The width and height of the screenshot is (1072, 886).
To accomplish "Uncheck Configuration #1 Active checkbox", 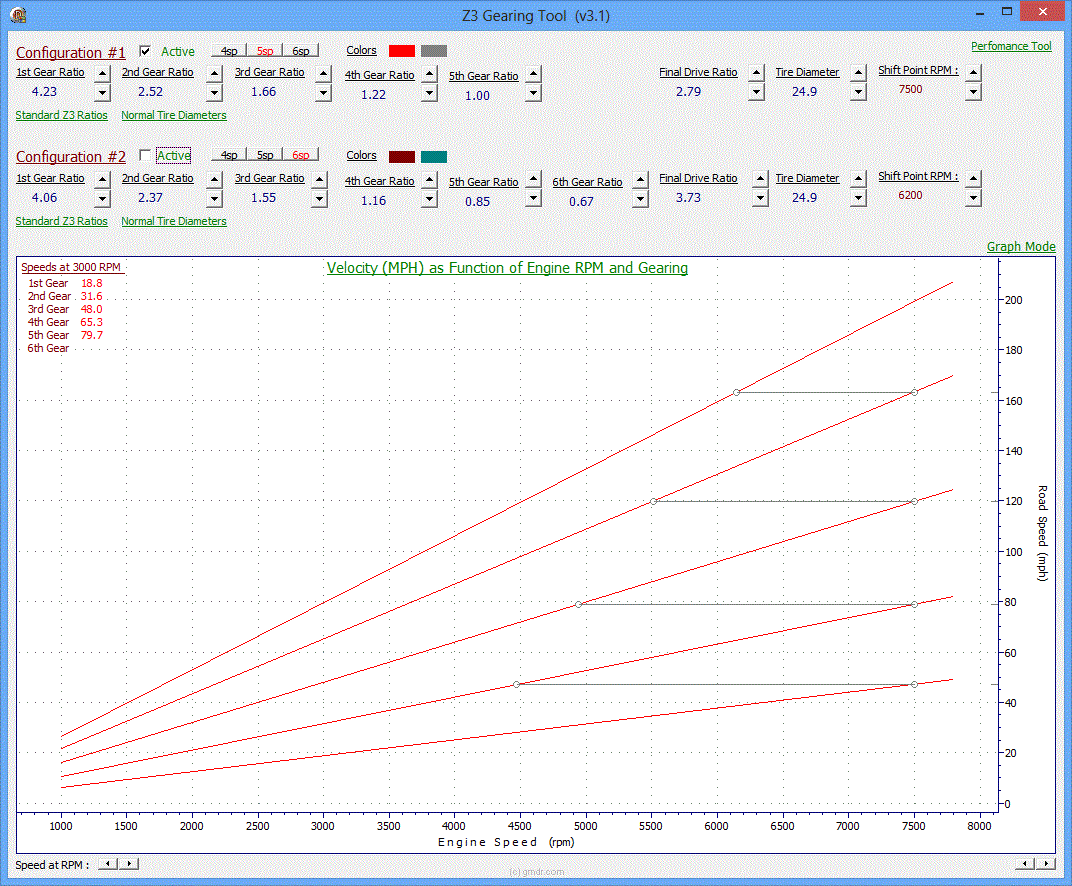I will tap(145, 51).
